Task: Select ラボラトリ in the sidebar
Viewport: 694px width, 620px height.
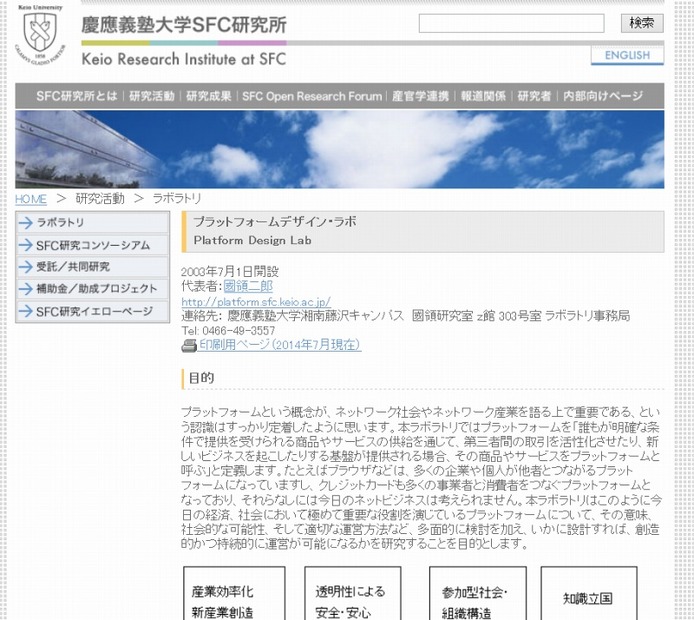Action: coord(93,223)
